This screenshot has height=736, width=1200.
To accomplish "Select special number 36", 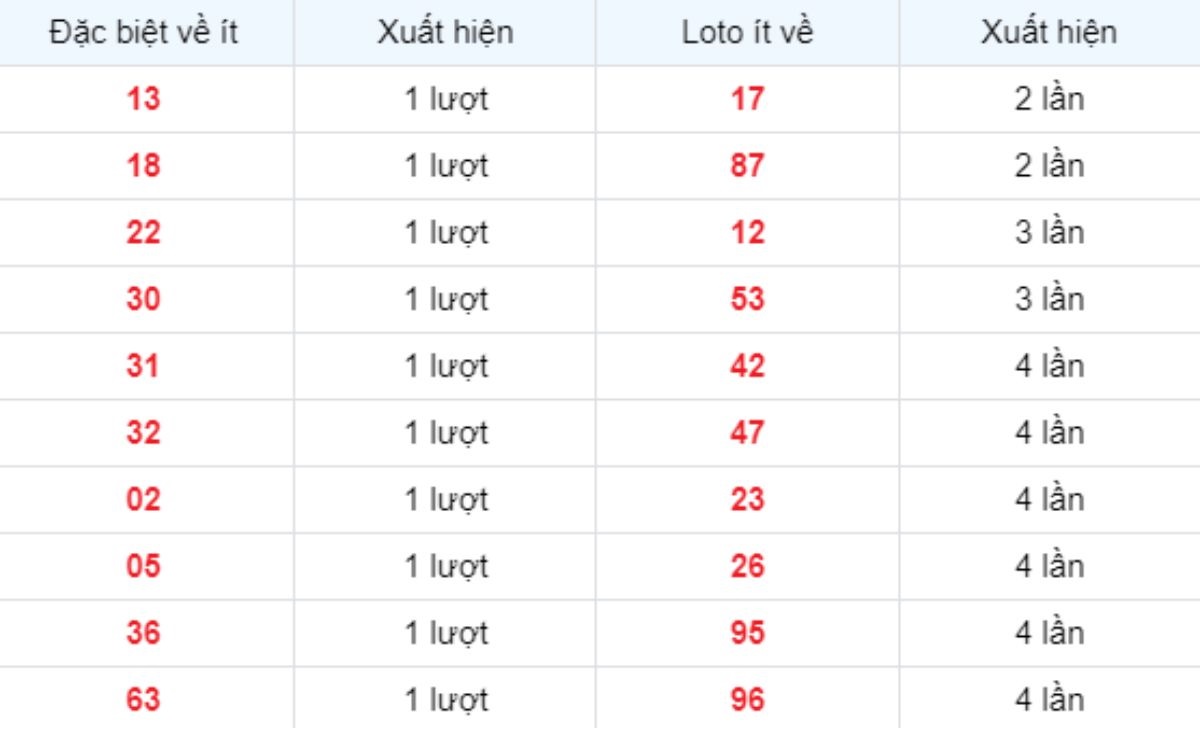I will pyautogui.click(x=143, y=633).
